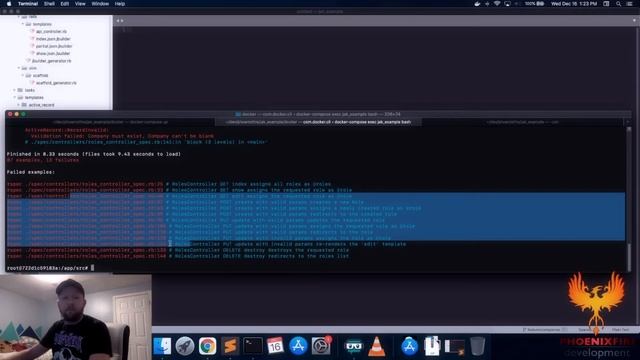The image size is (640, 360).
Task: Open the minimized window thumbnail in Dock
Action: pyautogui.click(x=454, y=347)
